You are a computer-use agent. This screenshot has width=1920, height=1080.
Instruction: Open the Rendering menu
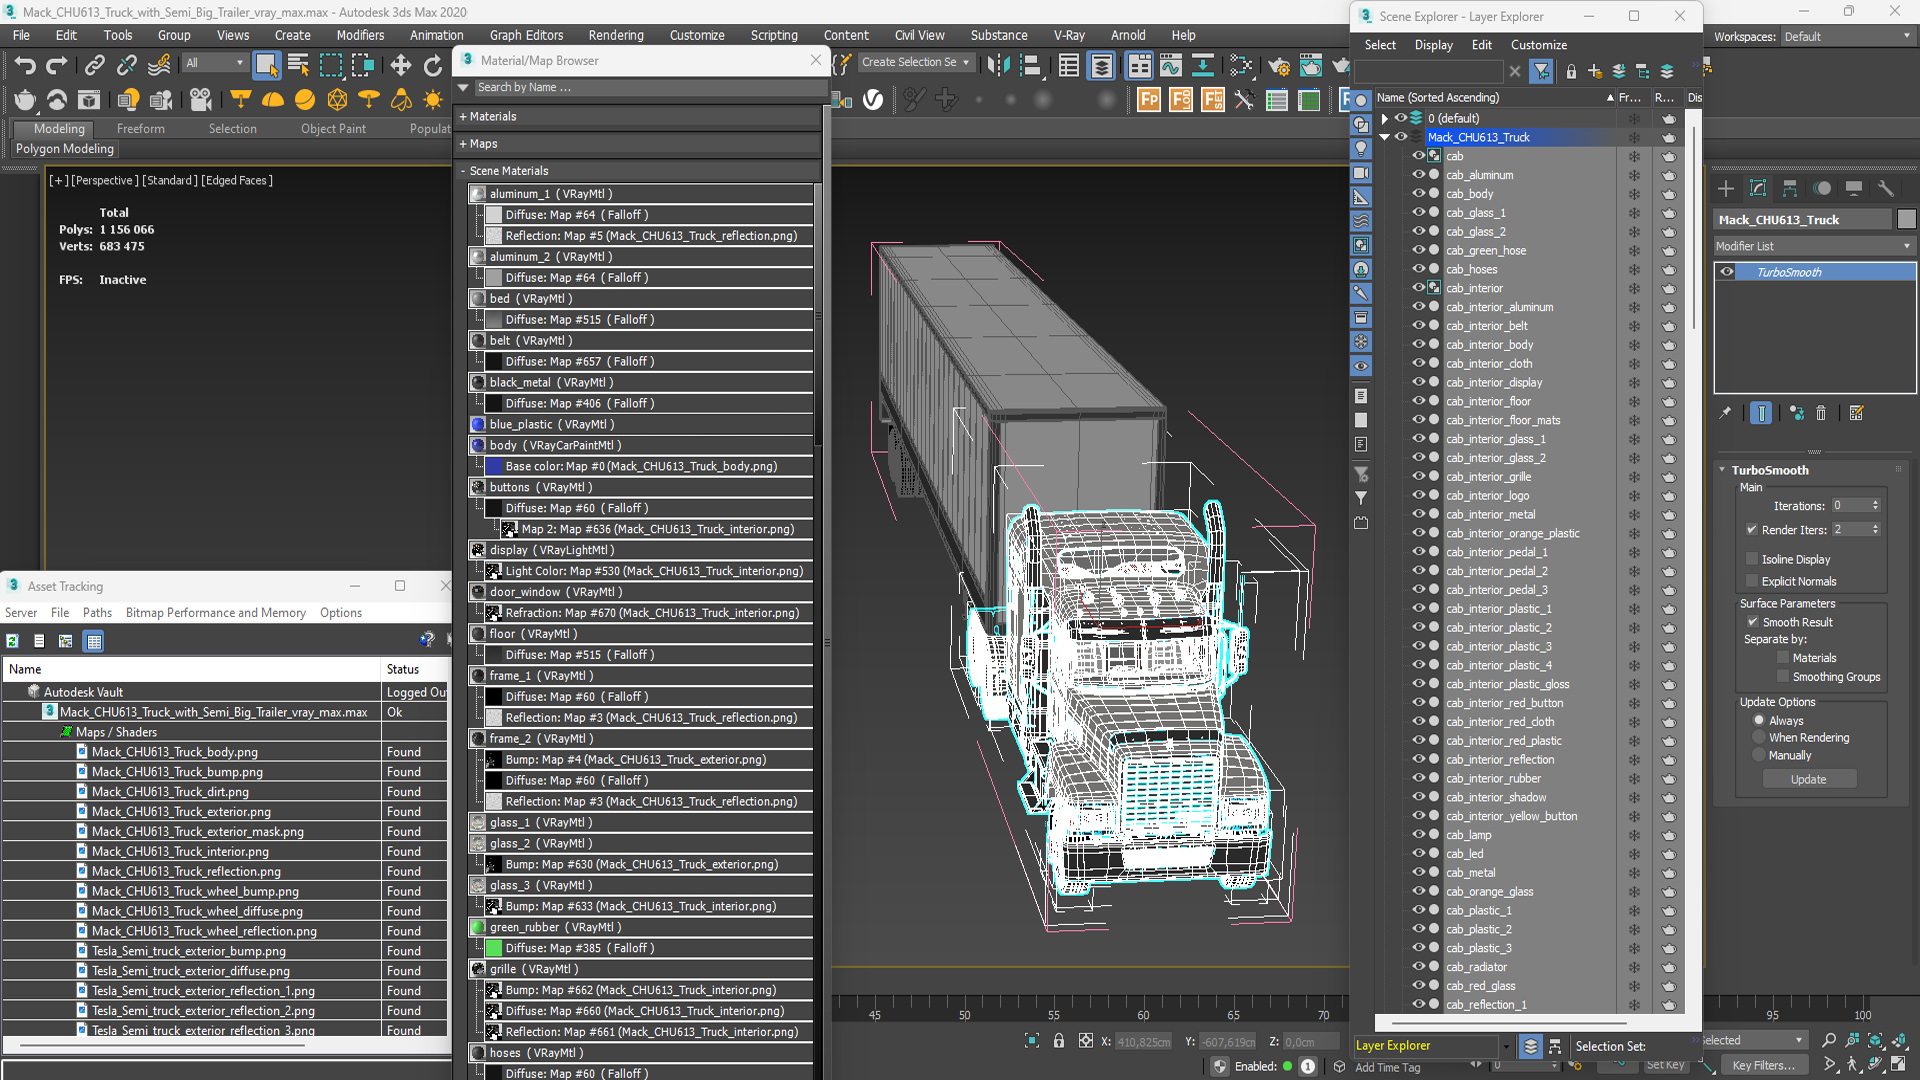tap(615, 35)
